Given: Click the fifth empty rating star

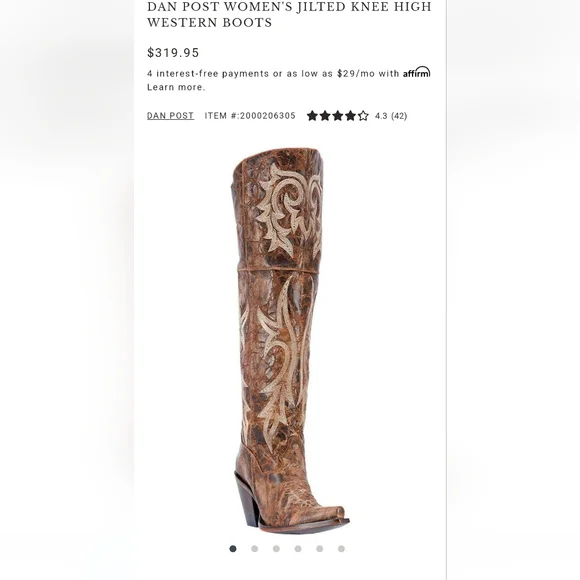Looking at the screenshot, I should click(363, 116).
